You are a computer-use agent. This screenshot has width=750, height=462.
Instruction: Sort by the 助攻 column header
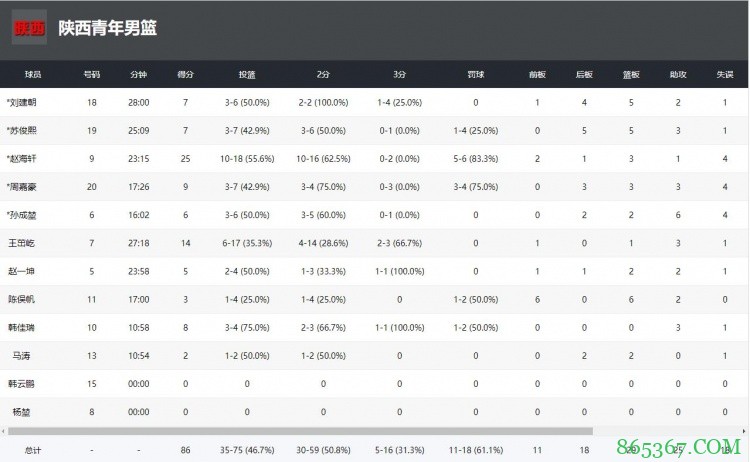pos(678,74)
